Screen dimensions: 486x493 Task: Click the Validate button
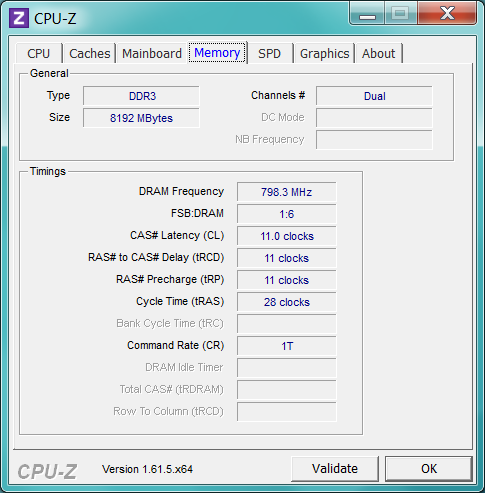pyautogui.click(x=335, y=469)
